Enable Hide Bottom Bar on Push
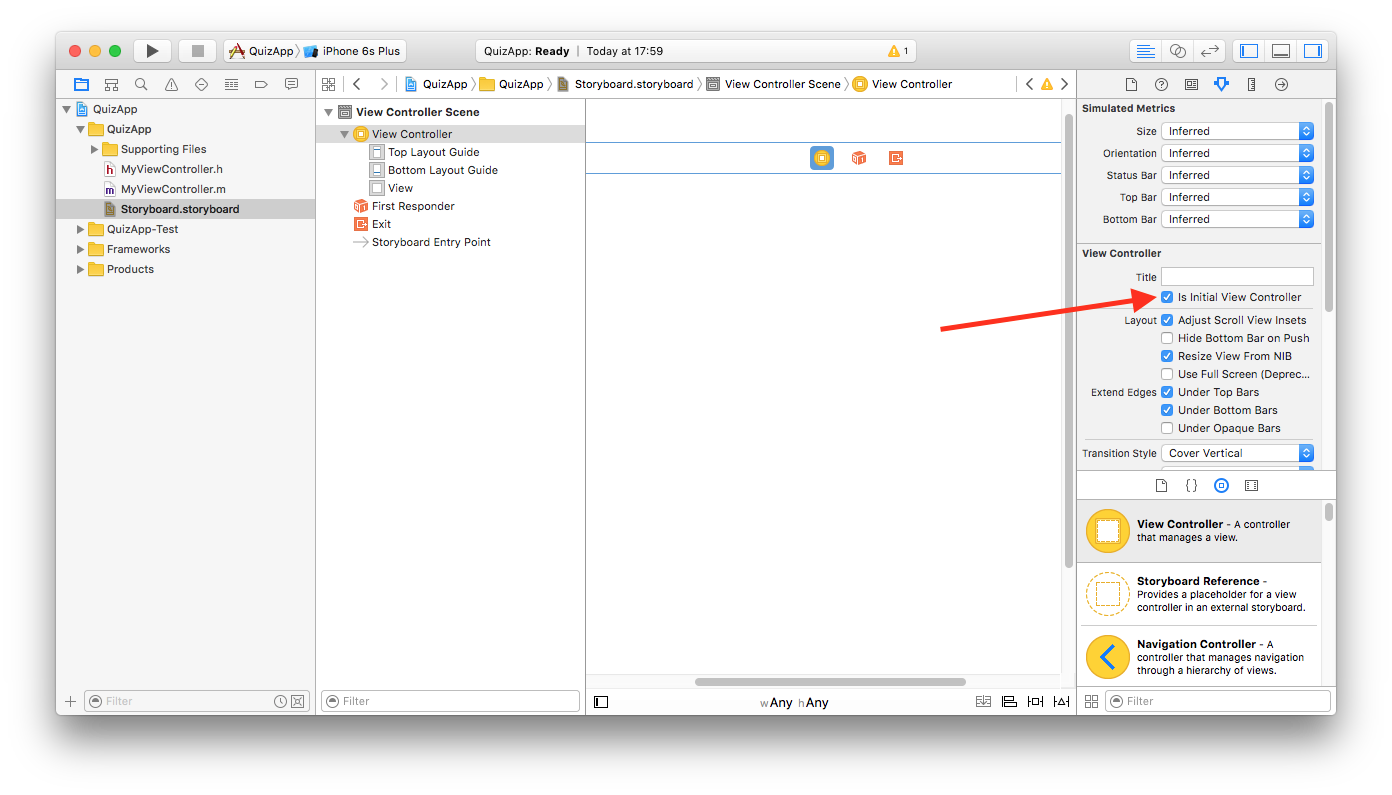This screenshot has height=795, width=1392. (x=1167, y=338)
